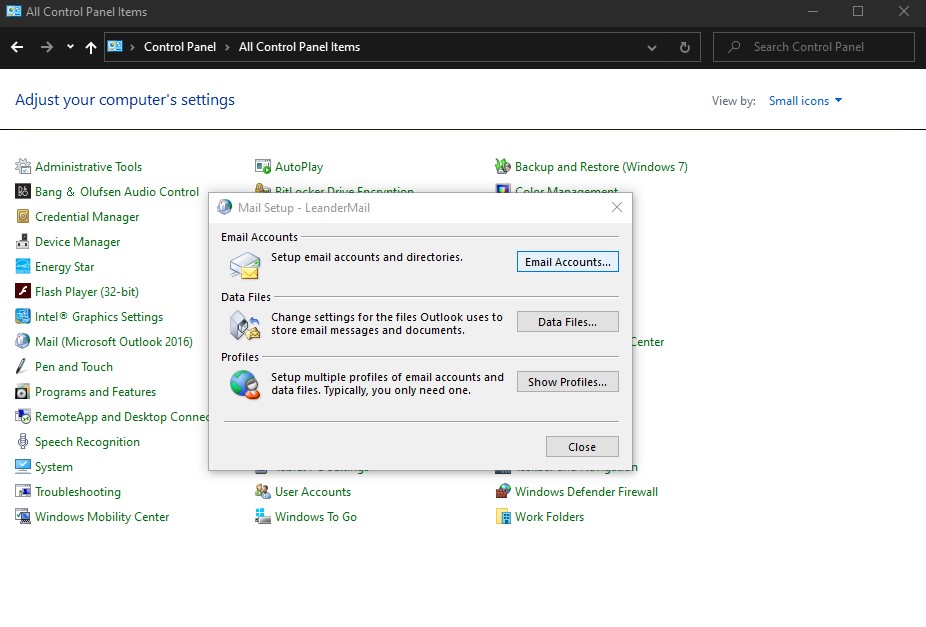
Task: Open the Windows Defender Firewall link
Action: click(586, 492)
